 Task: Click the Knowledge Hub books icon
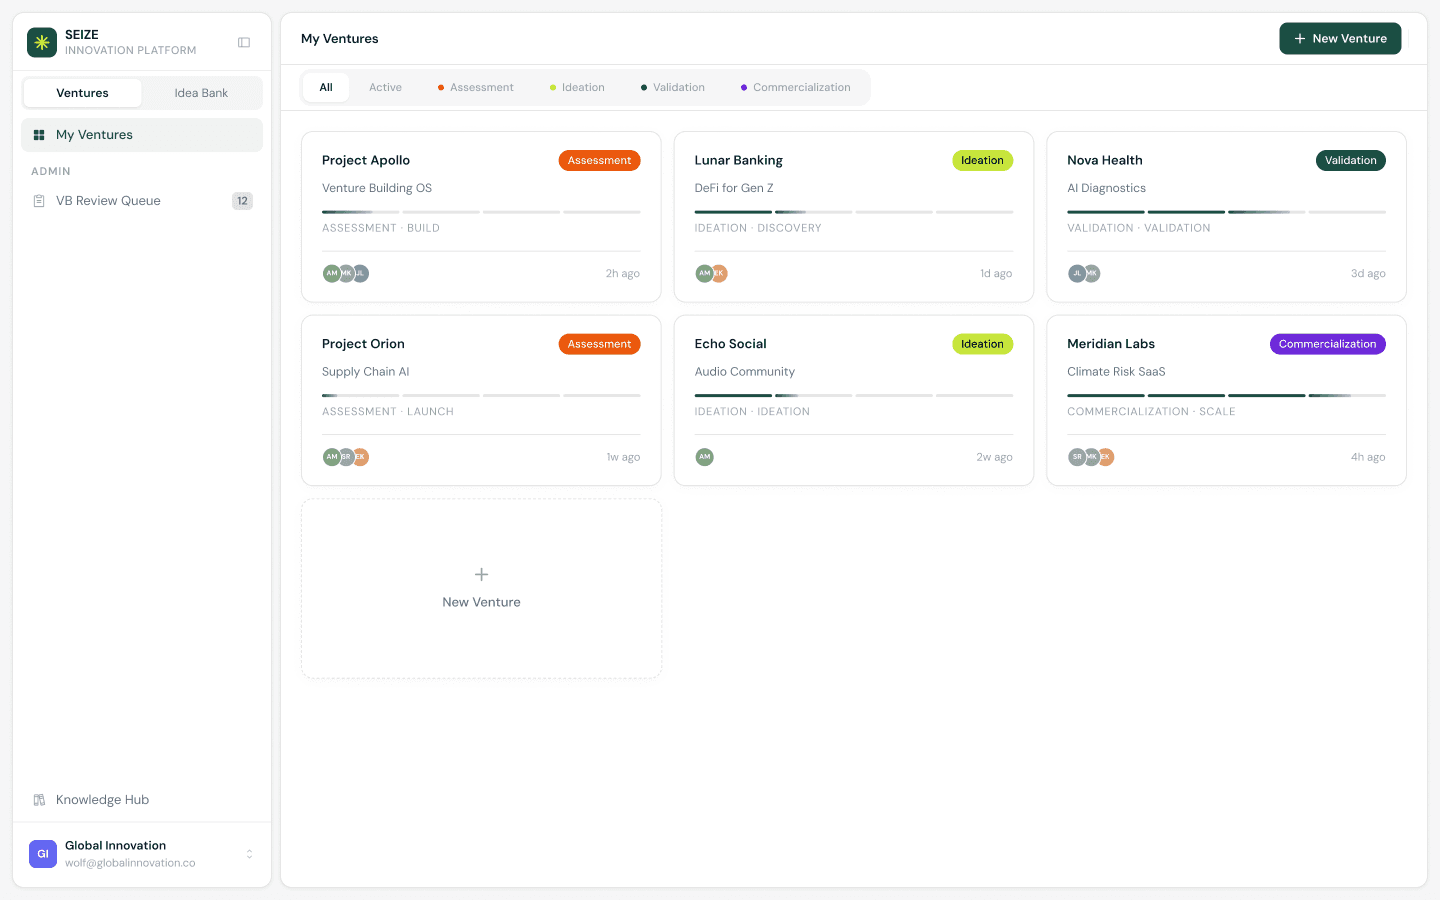click(x=39, y=800)
